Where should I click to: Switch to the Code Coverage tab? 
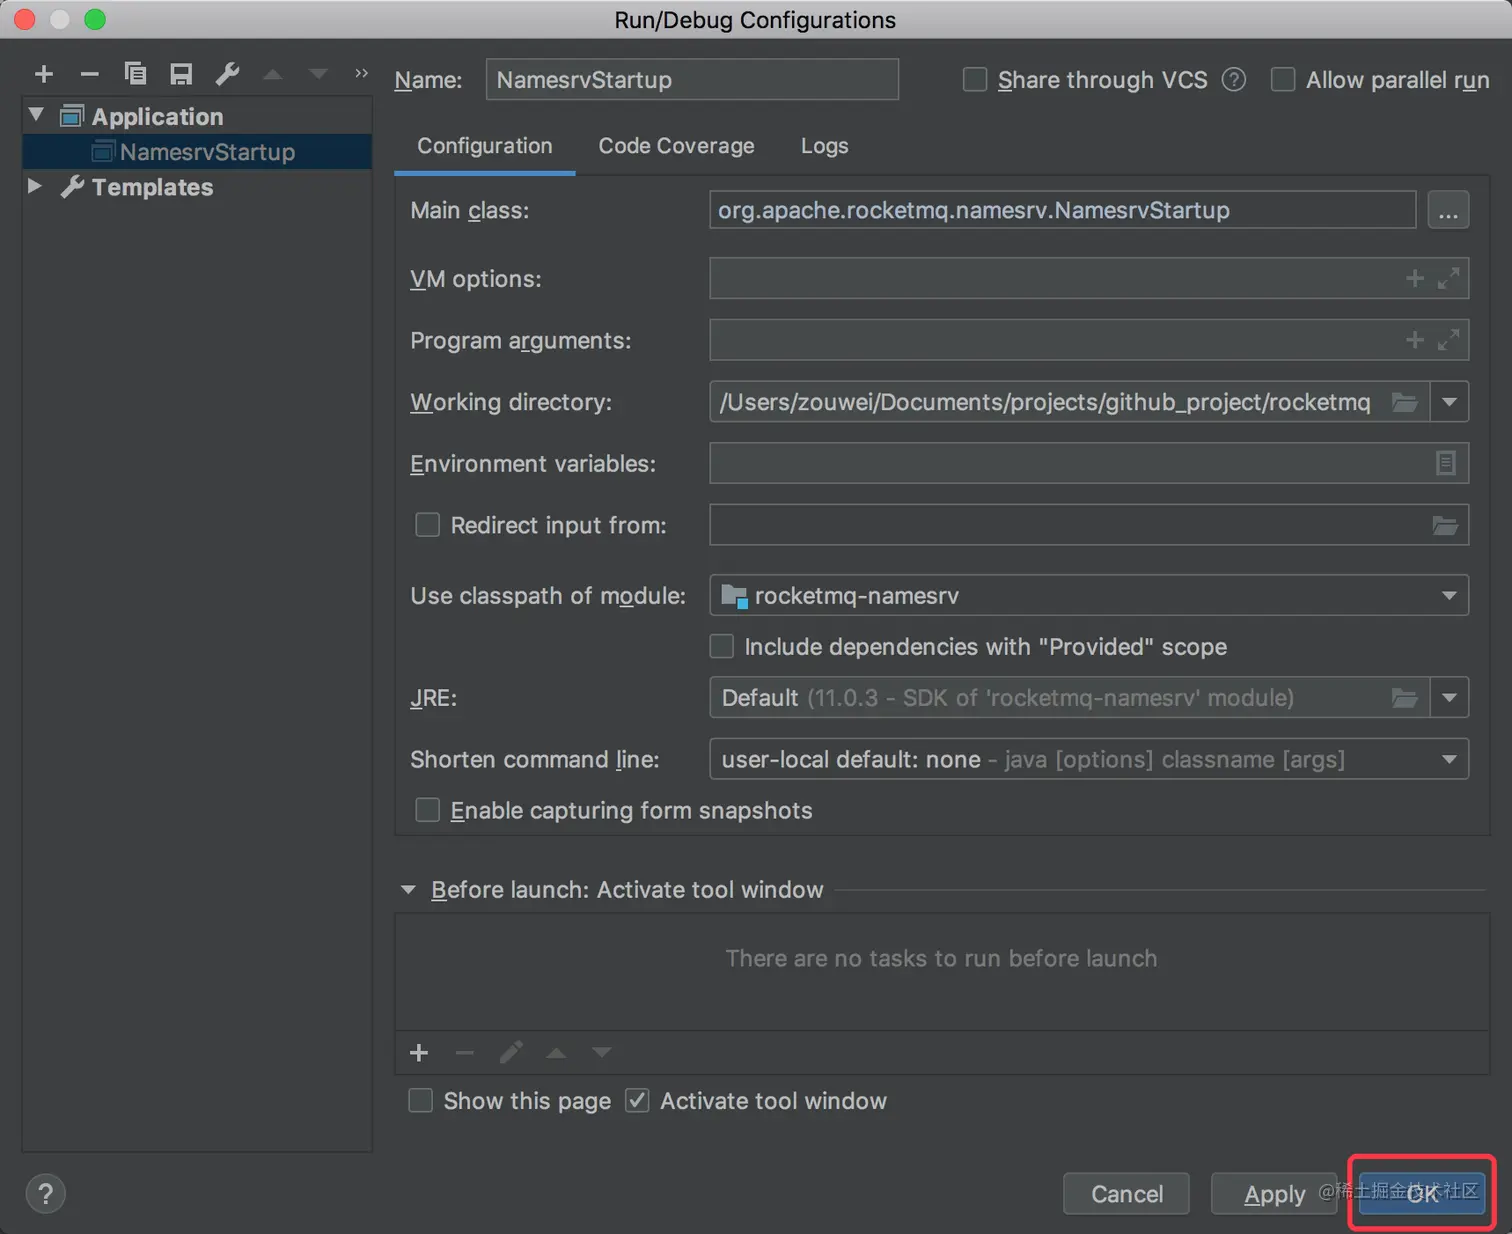click(676, 146)
